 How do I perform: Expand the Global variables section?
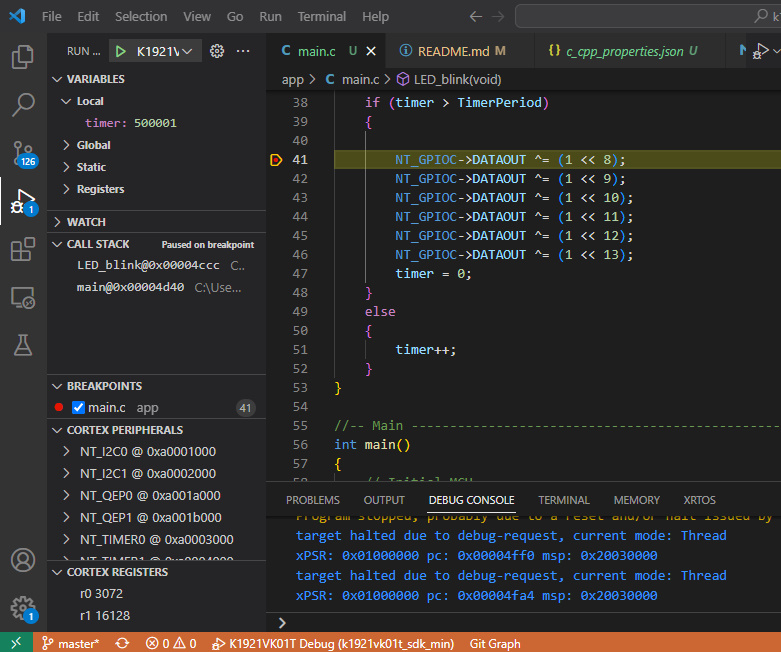[92, 145]
